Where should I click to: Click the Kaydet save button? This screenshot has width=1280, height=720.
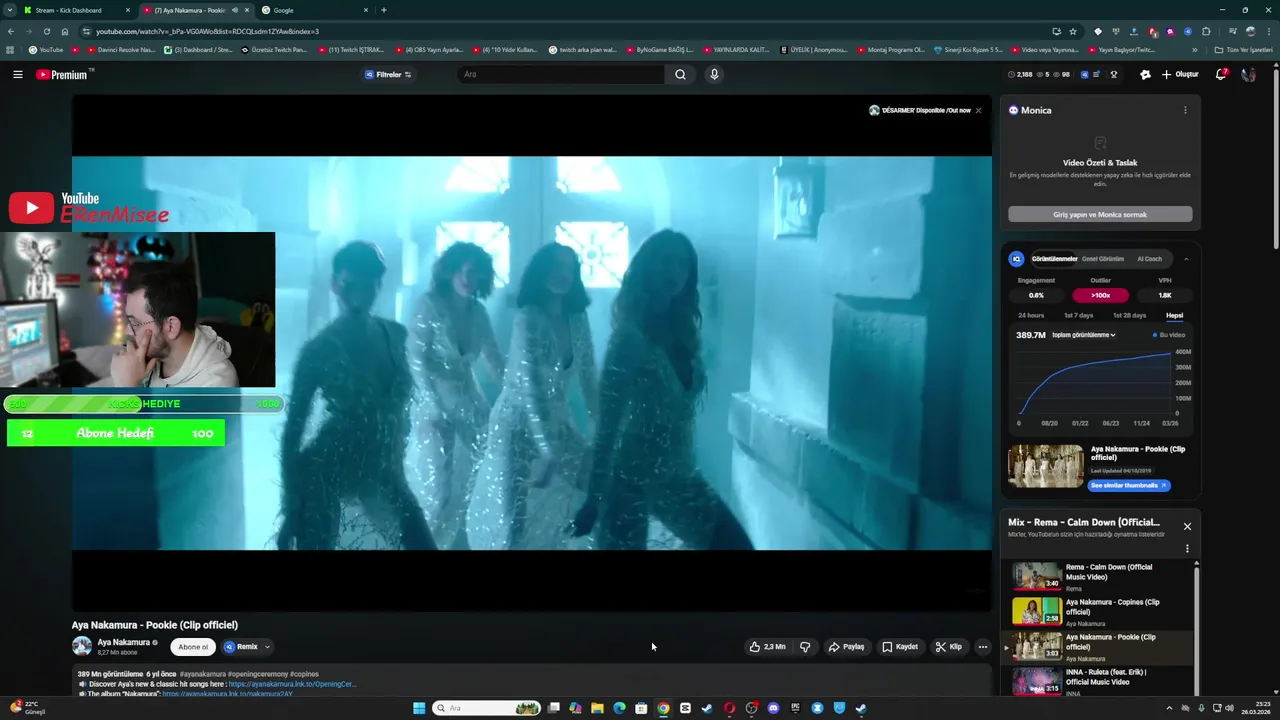click(900, 647)
